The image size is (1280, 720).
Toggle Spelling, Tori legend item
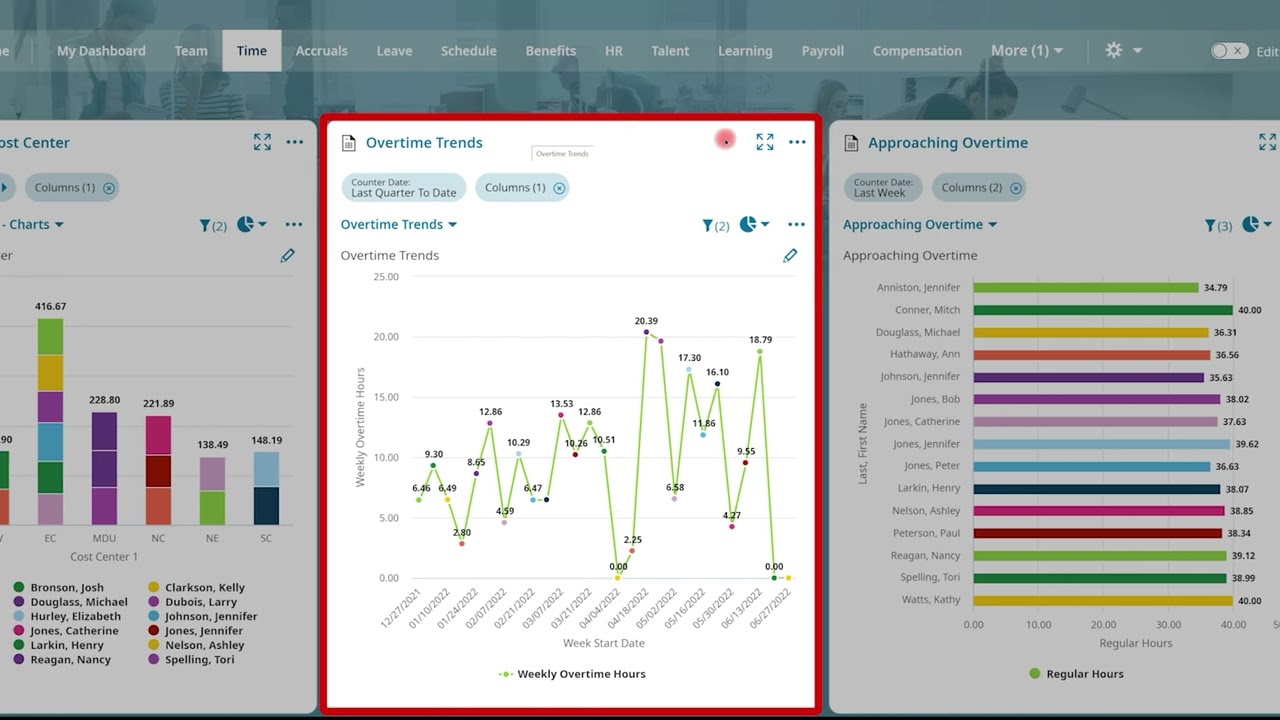tap(192, 660)
